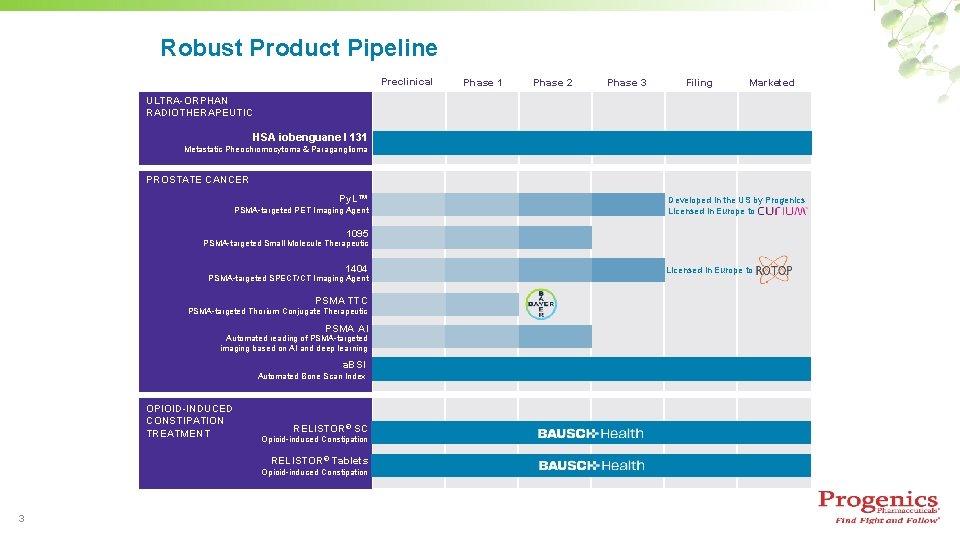Click the Marketed column header
960x540 pixels.
(771, 82)
